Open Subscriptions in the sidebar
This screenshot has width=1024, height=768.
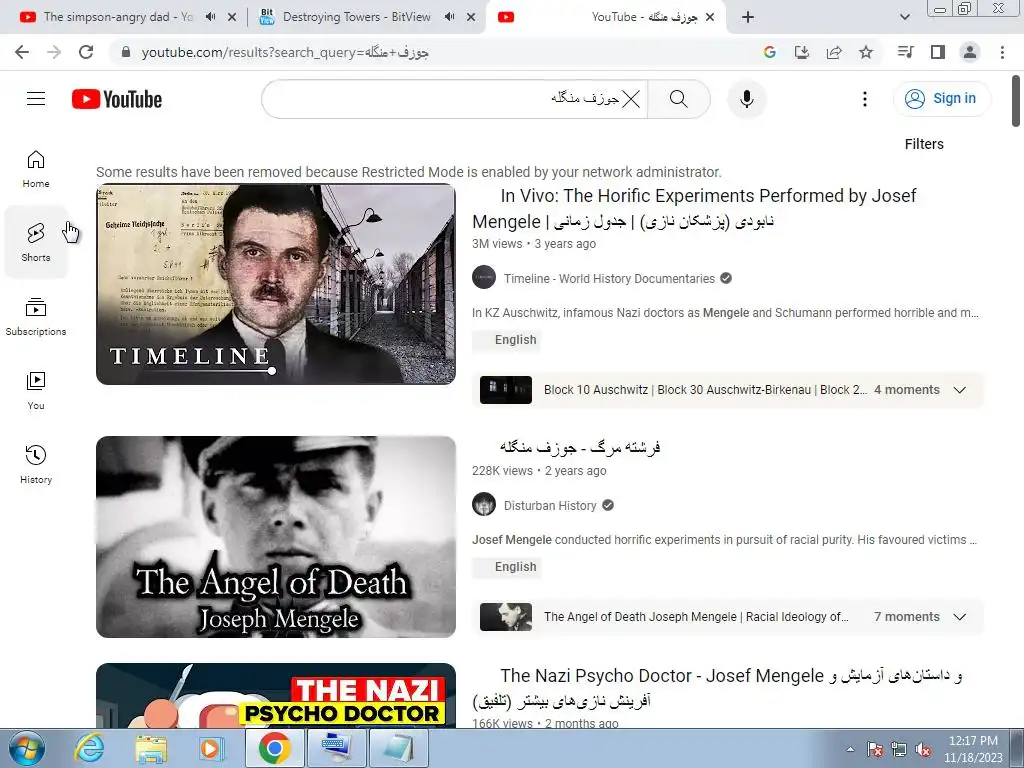point(36,317)
